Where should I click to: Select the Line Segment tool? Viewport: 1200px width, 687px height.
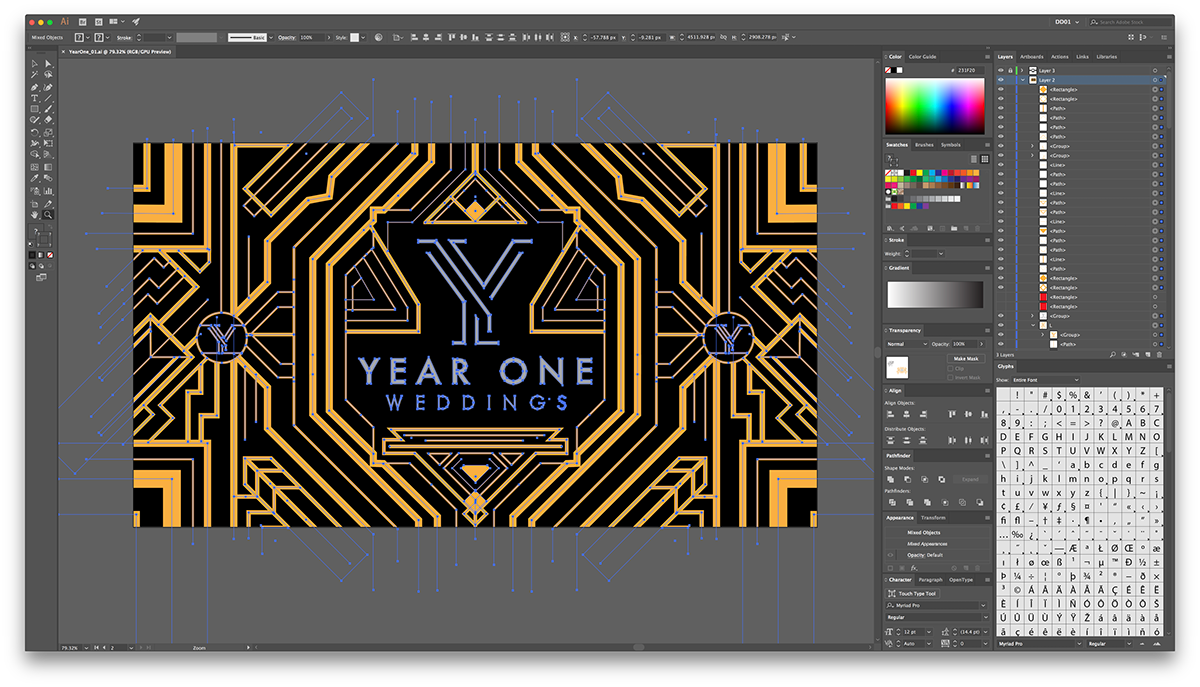[48, 98]
